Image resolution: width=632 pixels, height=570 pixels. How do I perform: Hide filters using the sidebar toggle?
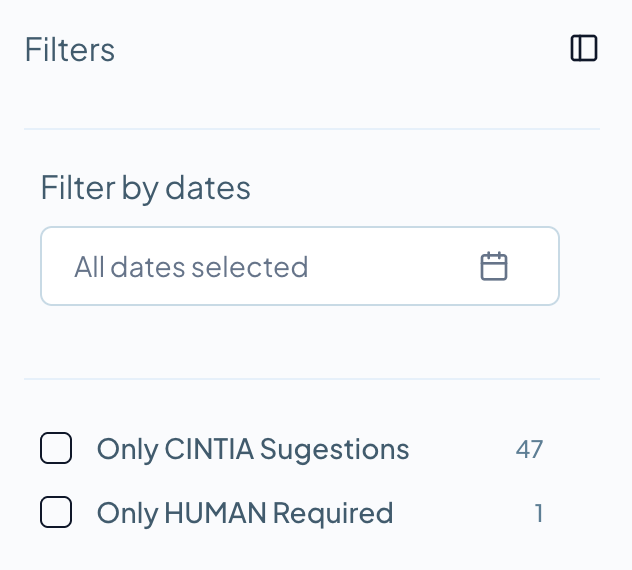click(584, 48)
